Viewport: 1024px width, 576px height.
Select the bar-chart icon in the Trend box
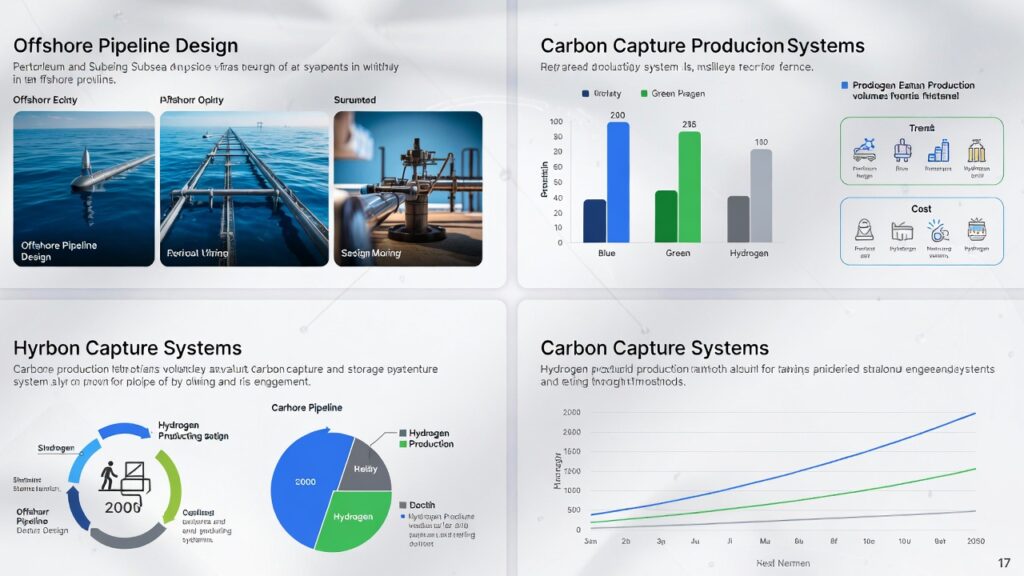click(938, 151)
